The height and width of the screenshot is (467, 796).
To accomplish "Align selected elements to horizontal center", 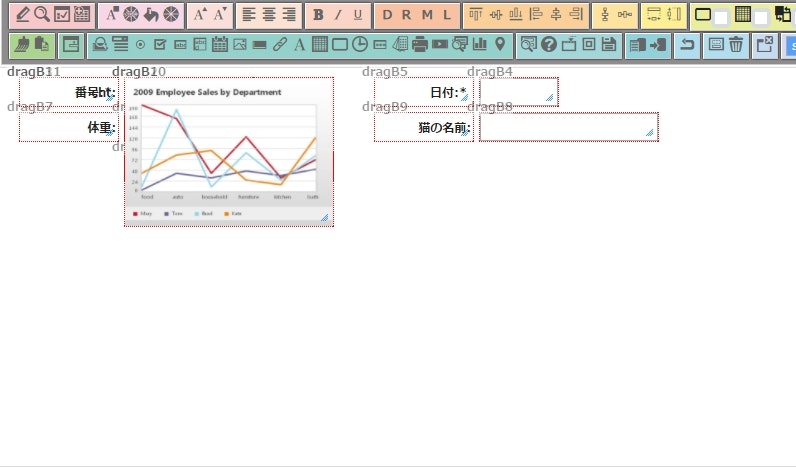I will coord(556,15).
